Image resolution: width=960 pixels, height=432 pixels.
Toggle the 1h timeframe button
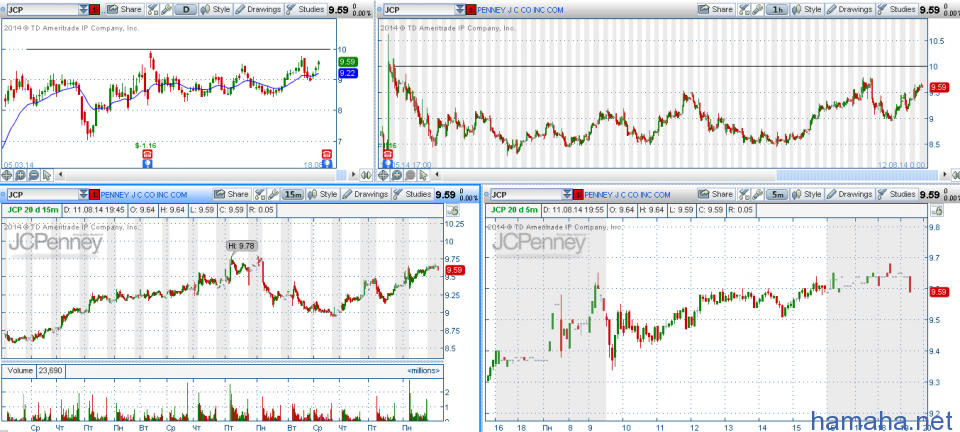[777, 10]
